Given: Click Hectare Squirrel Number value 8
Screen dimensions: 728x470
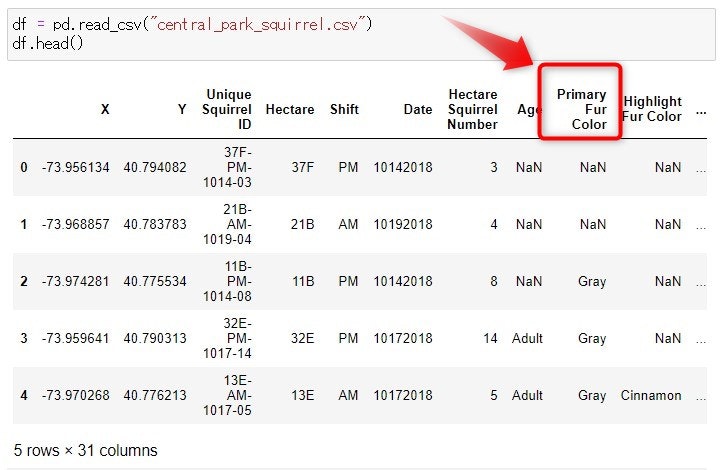Looking at the screenshot, I should tap(494, 281).
